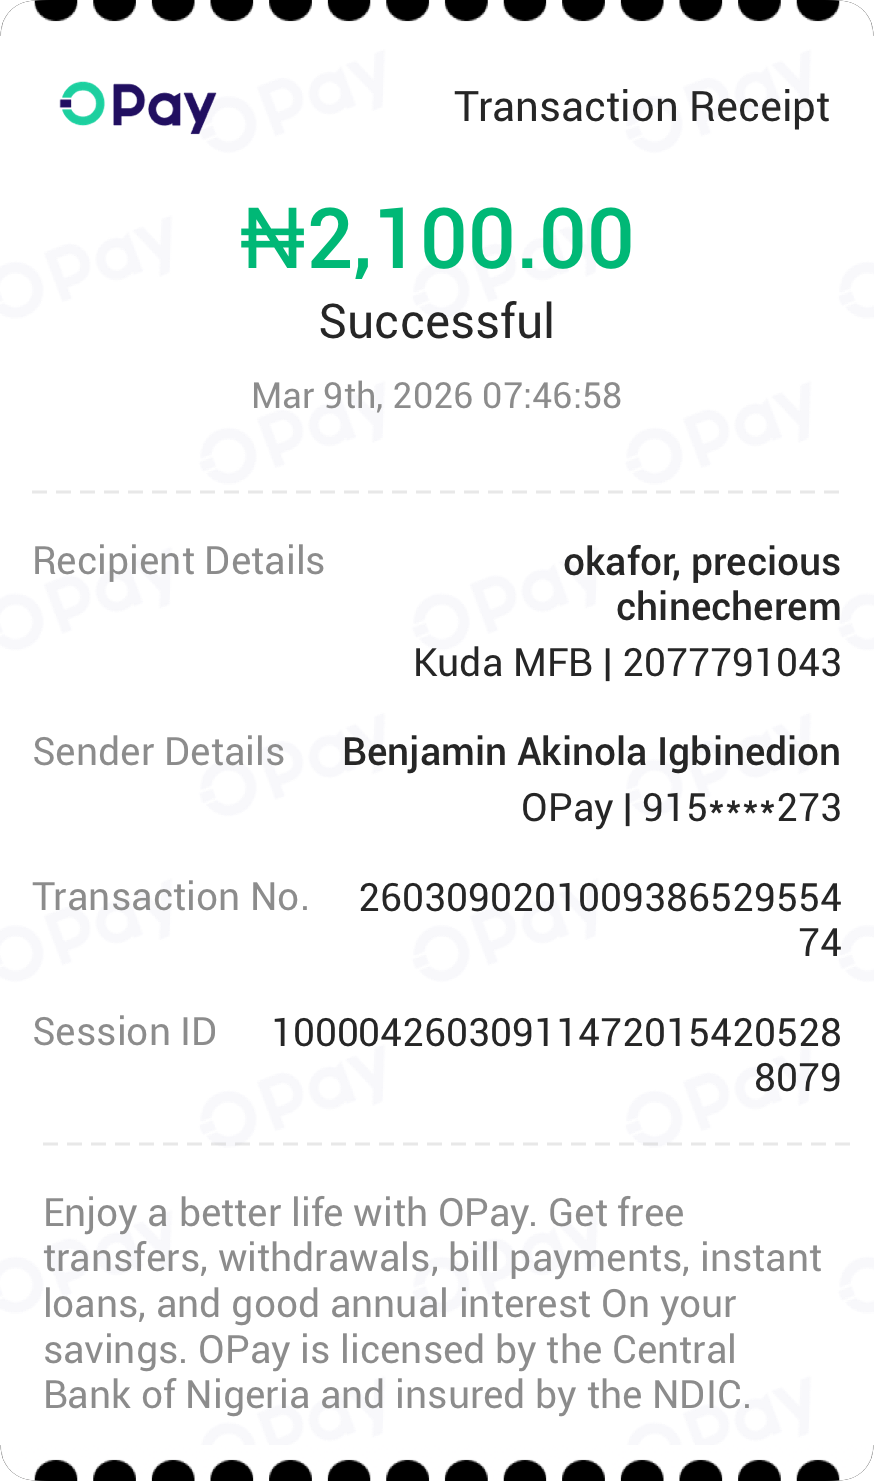Click the Transaction No. label
The width and height of the screenshot is (874, 1481).
point(171,897)
